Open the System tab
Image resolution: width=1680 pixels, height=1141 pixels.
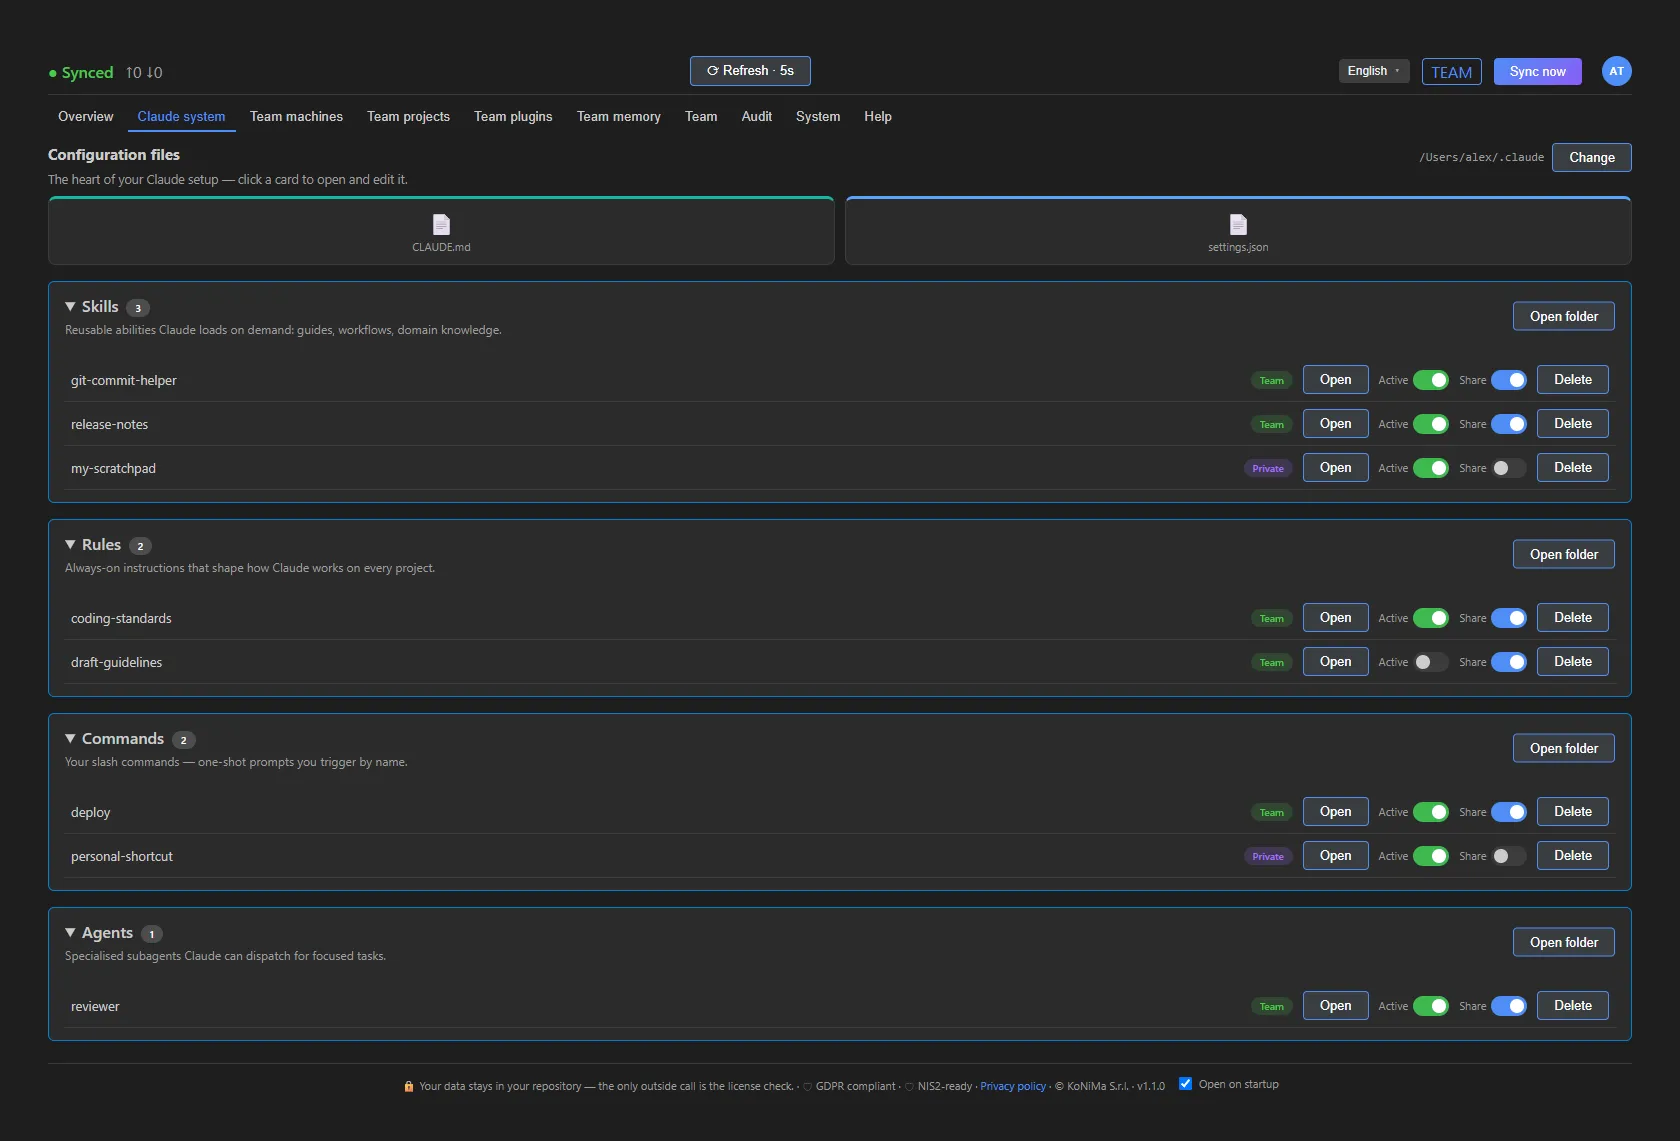(x=818, y=117)
